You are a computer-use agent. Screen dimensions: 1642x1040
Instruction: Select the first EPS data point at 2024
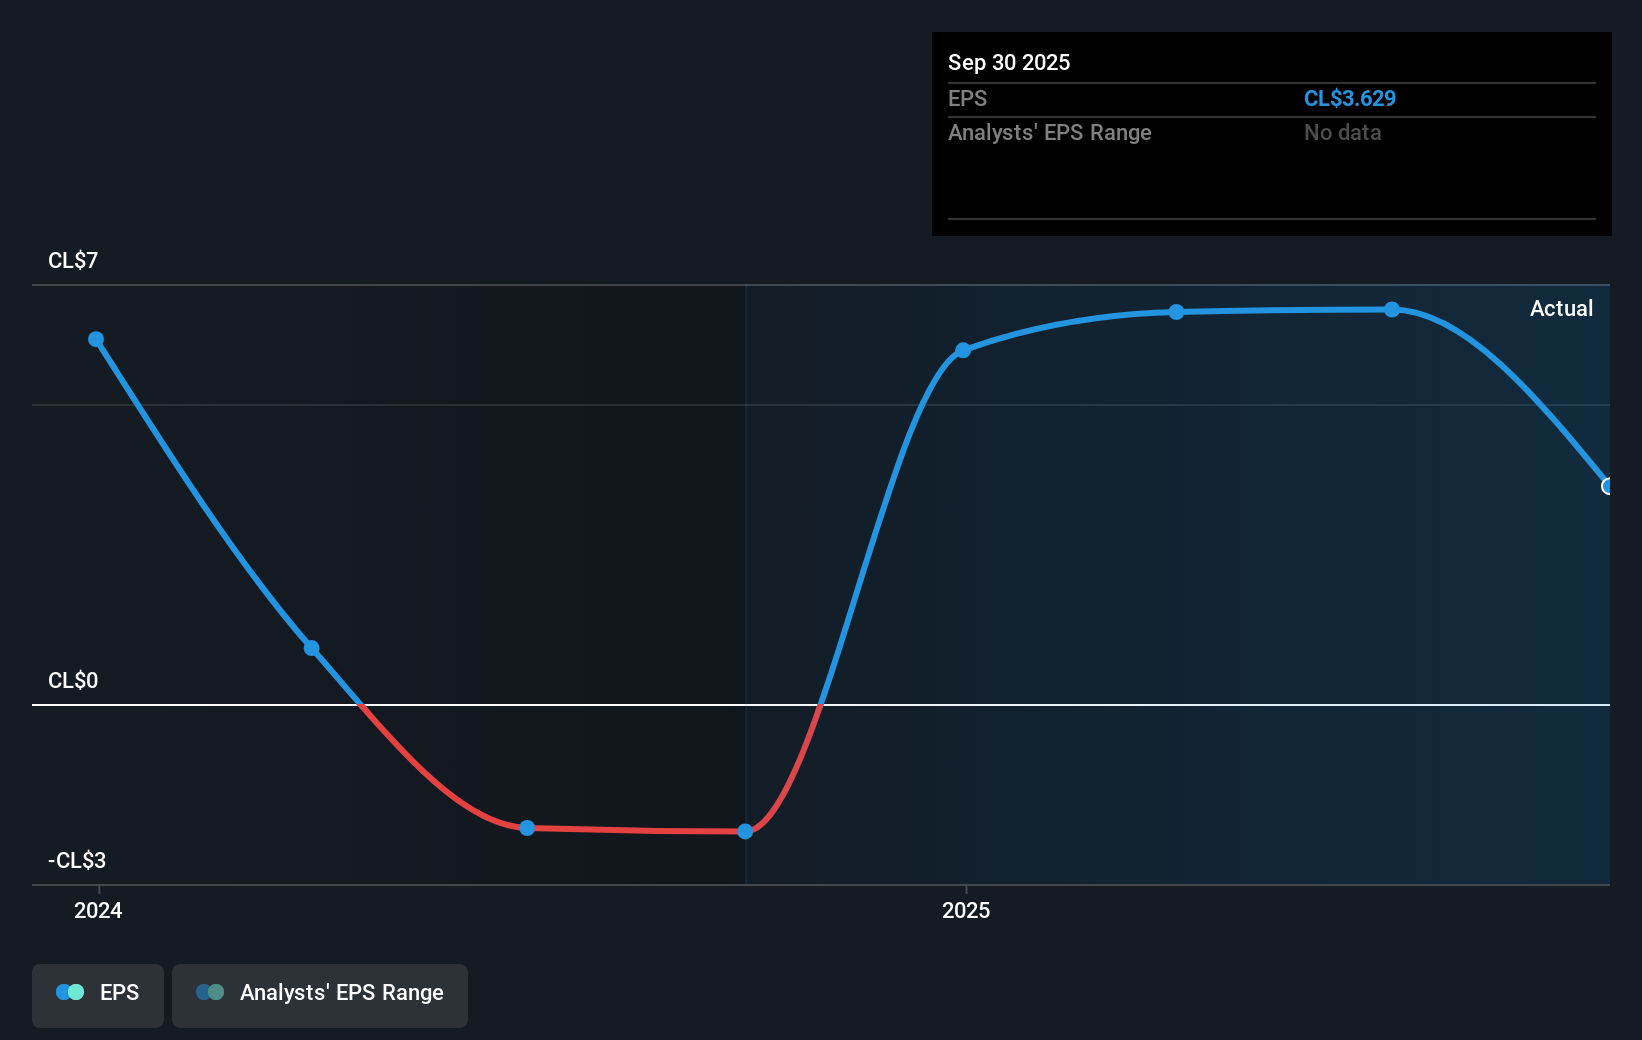tap(96, 339)
